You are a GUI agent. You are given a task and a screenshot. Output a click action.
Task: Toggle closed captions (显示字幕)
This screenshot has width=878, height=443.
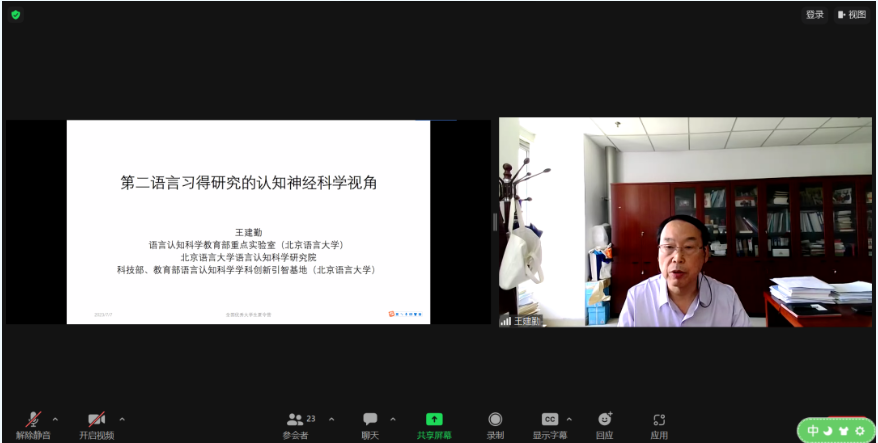click(550, 424)
